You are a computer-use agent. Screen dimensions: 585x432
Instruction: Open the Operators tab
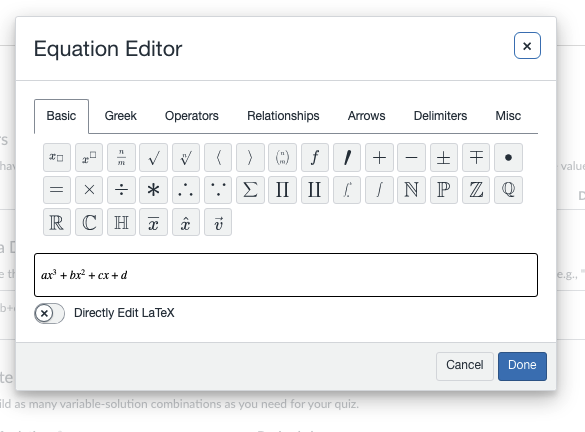[192, 116]
